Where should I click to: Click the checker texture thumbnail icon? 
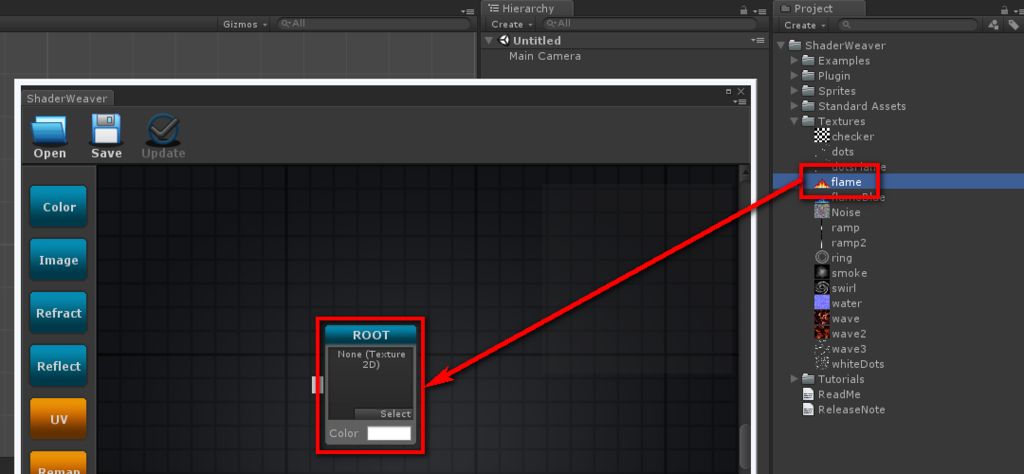click(822, 136)
